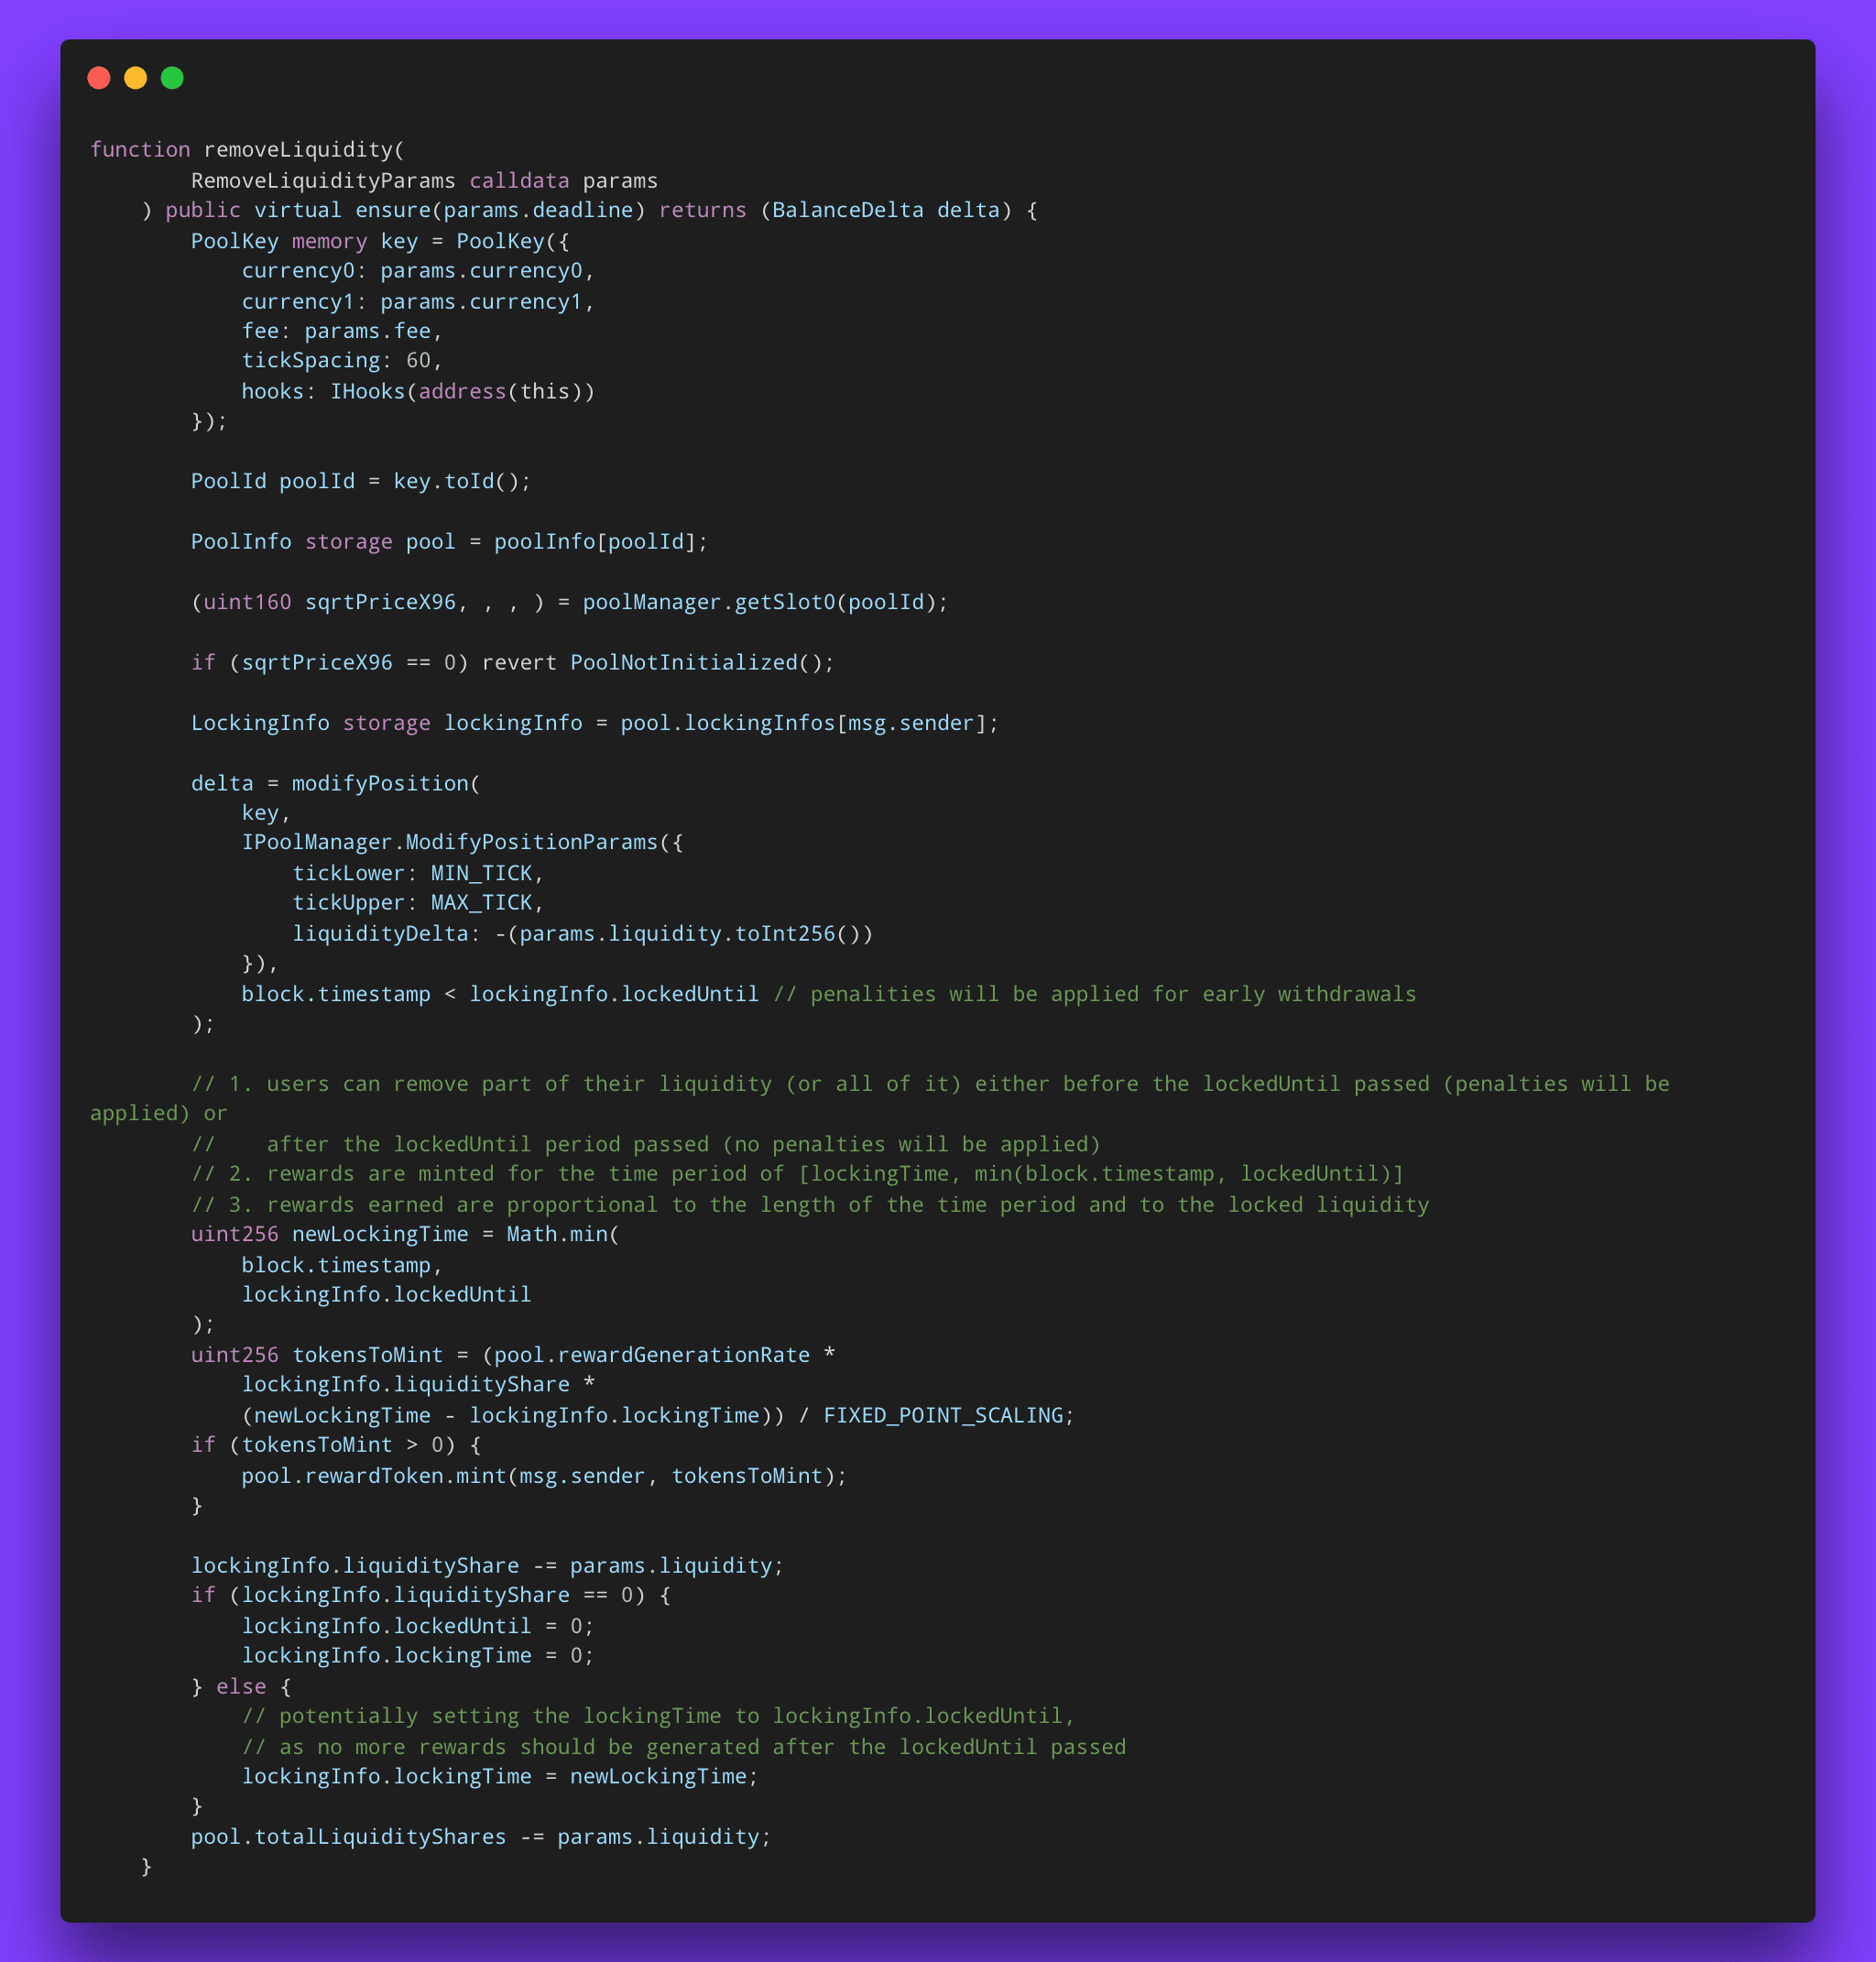Click 'poolManager.getSlot0(poolId)' call
The image size is (1876, 1962).
(760, 602)
